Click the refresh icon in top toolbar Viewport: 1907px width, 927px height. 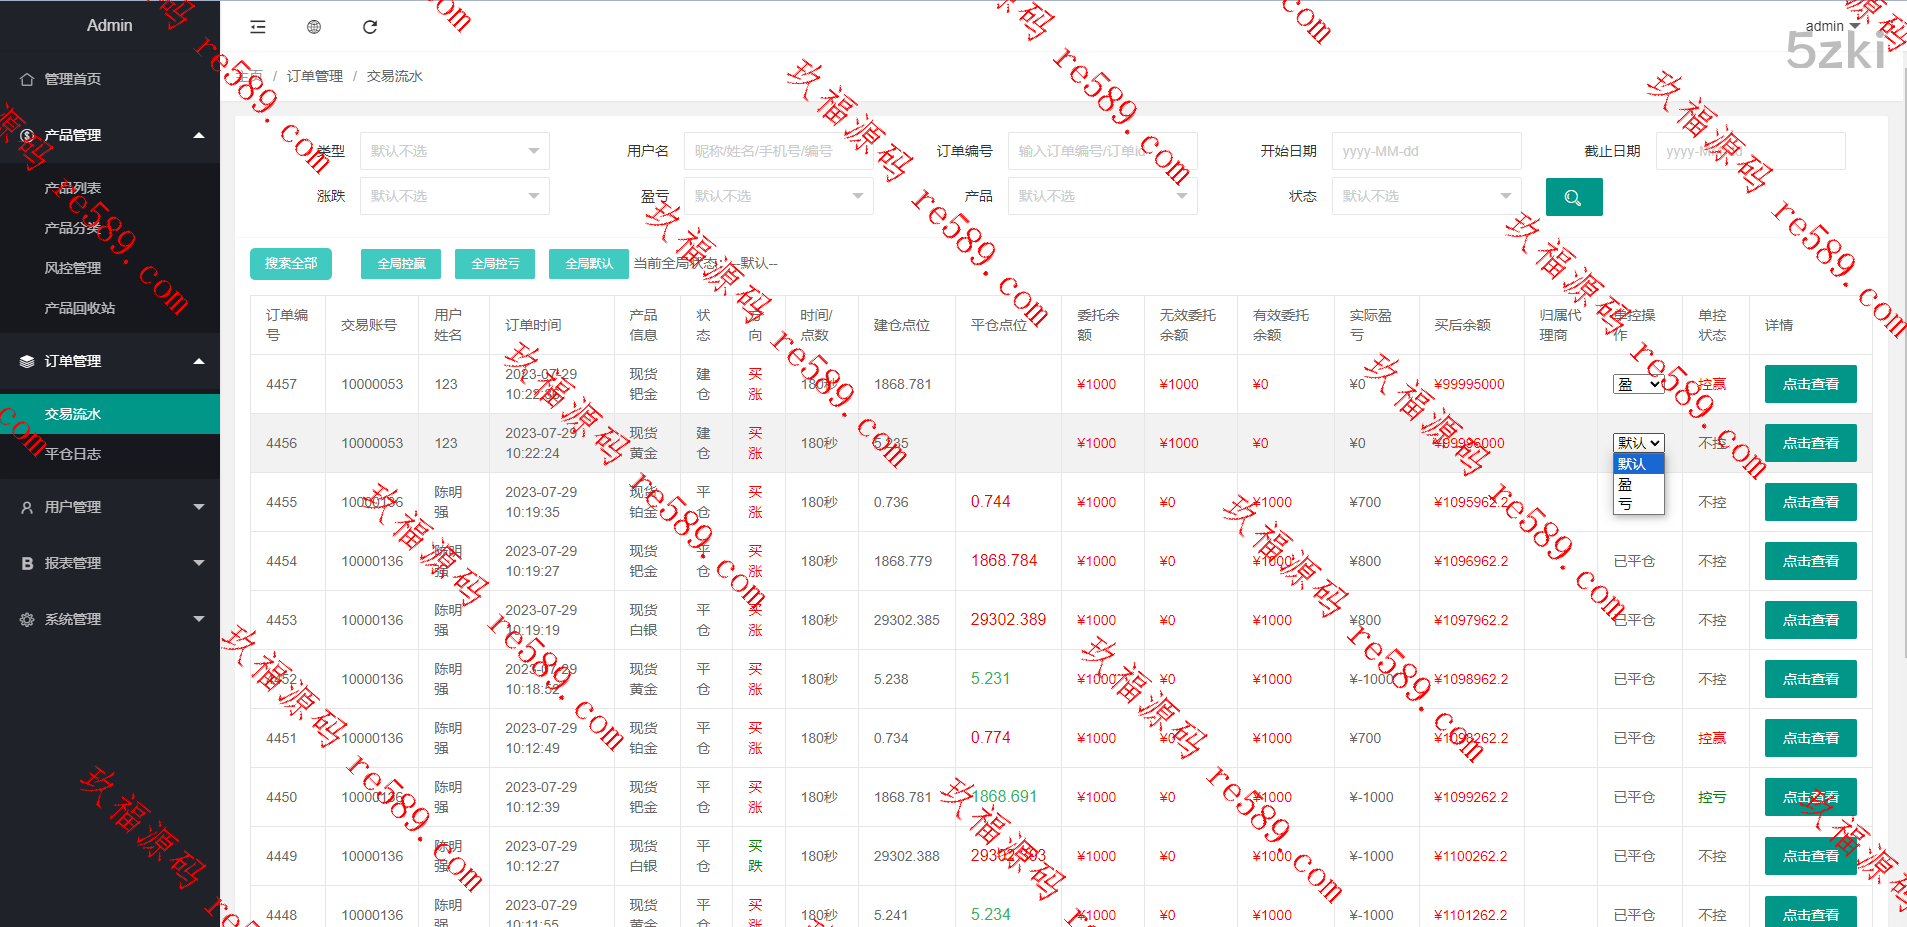coord(370,27)
